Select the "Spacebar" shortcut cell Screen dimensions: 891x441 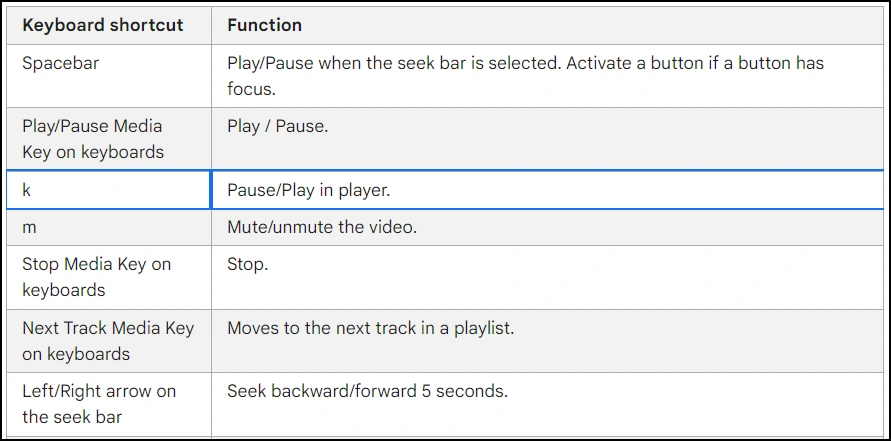(61, 63)
